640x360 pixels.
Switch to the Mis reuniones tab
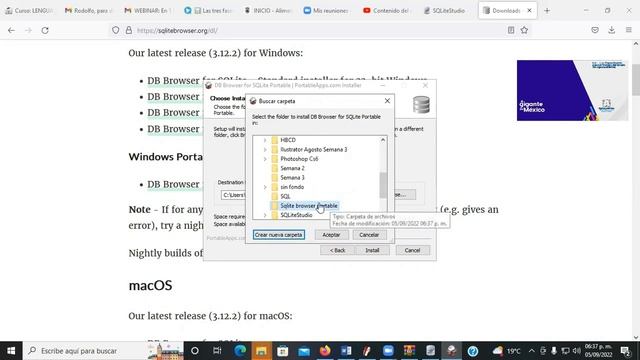(x=327, y=11)
